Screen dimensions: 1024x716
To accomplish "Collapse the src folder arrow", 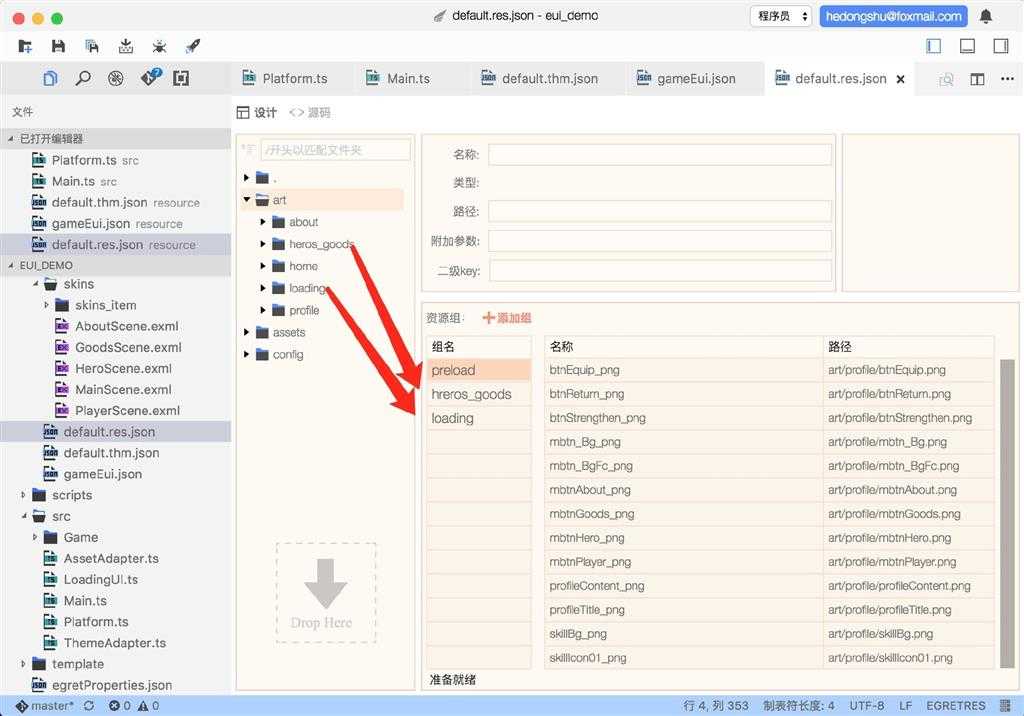I will (24, 516).
